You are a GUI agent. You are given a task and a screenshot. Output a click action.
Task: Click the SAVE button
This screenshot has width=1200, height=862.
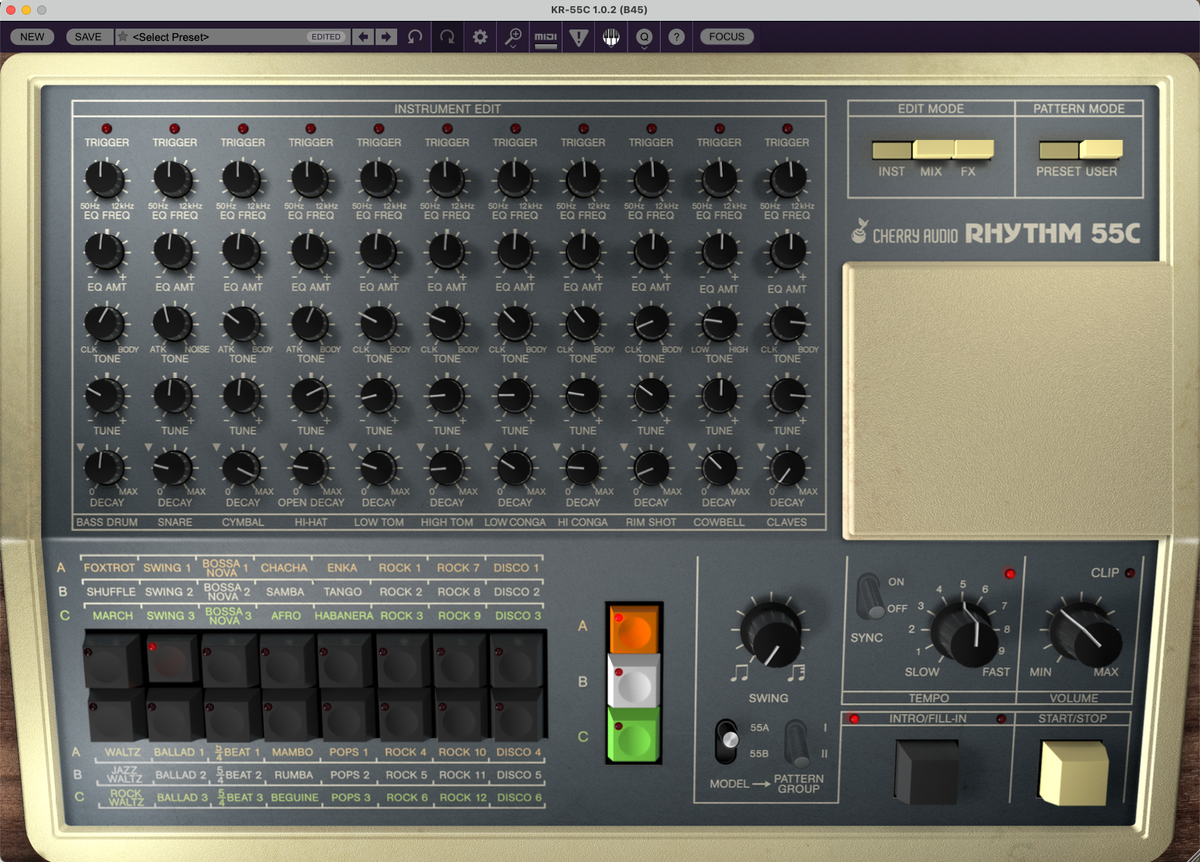tap(89, 36)
